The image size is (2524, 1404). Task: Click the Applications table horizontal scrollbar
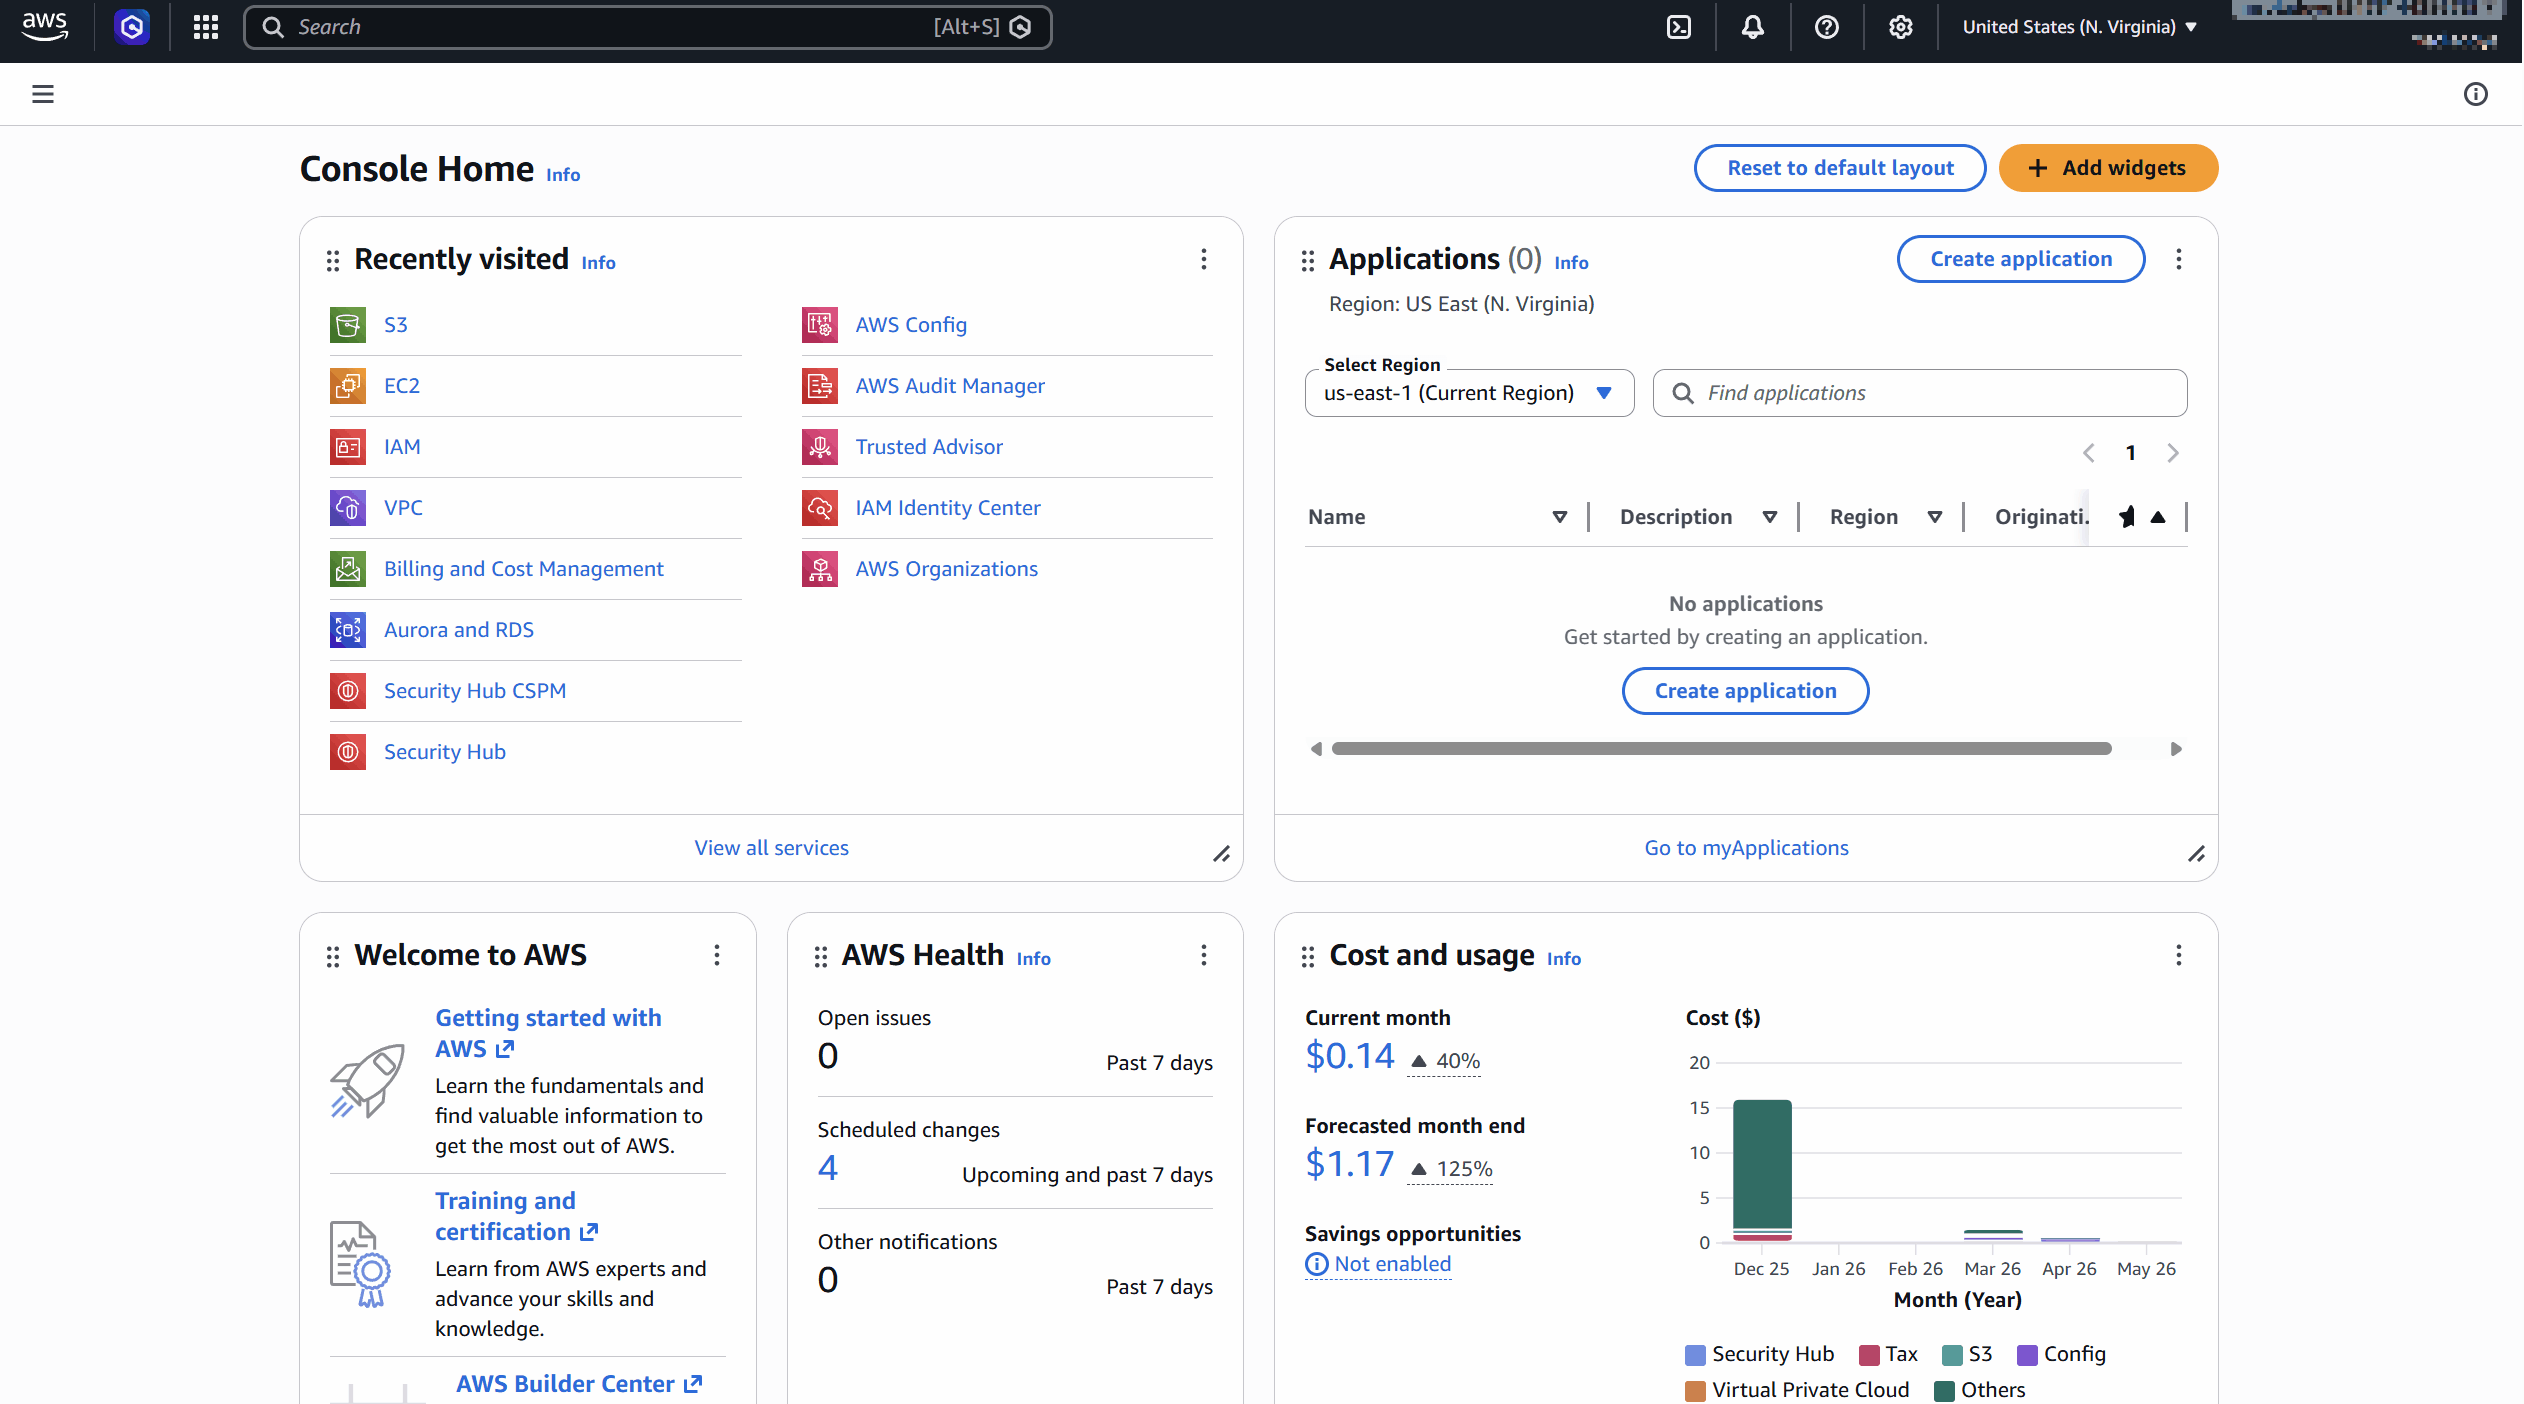1722,749
